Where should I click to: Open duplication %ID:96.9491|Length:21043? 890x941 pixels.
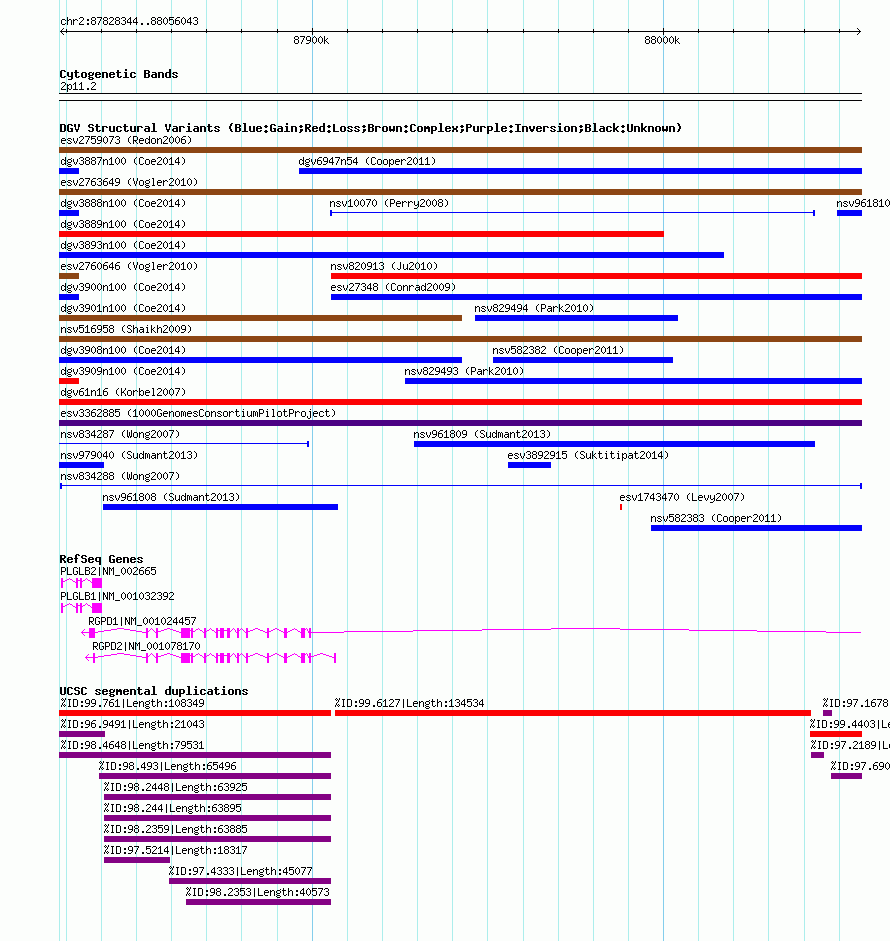[82, 734]
